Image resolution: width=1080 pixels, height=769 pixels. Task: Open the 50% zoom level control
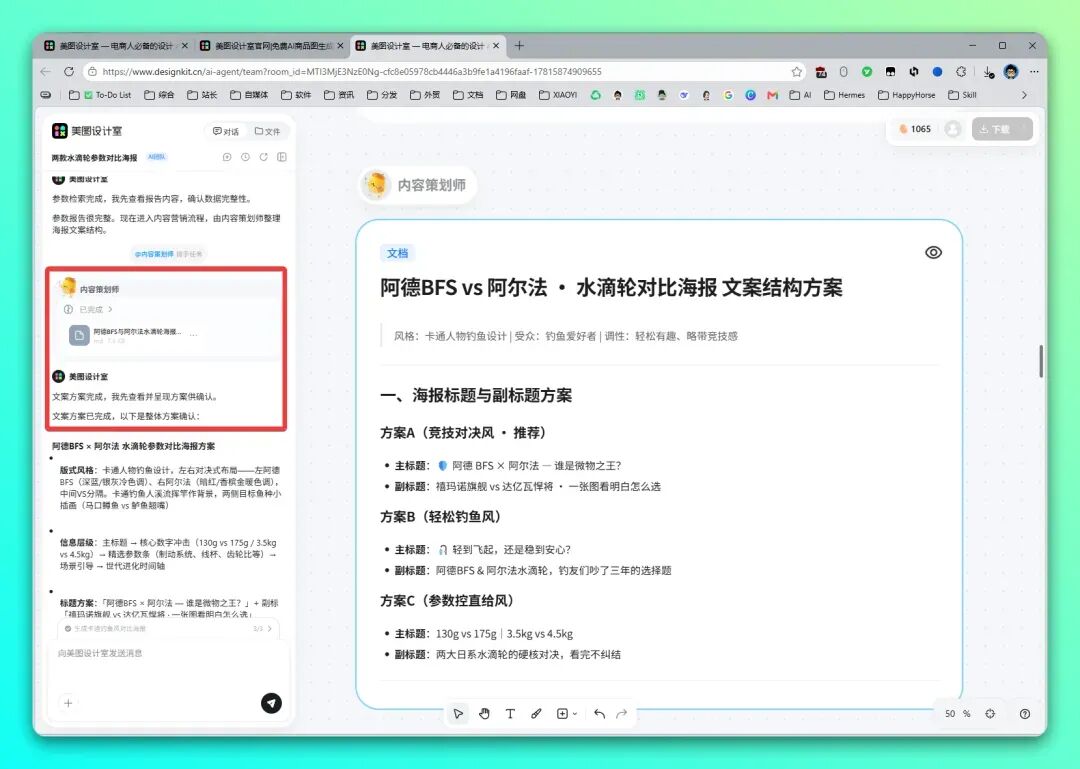(x=957, y=713)
